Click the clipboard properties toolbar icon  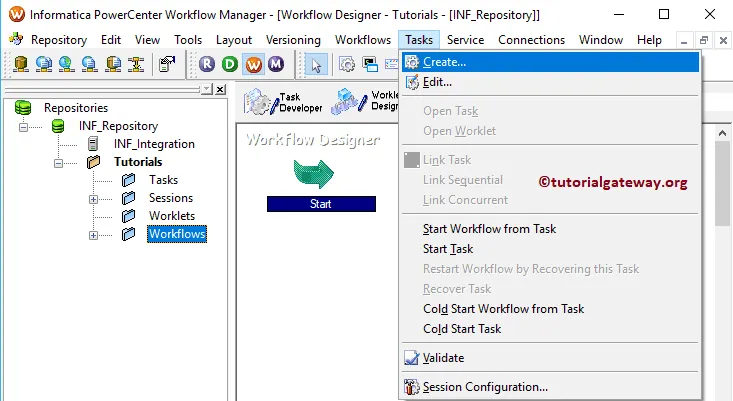pyautogui.click(x=167, y=64)
